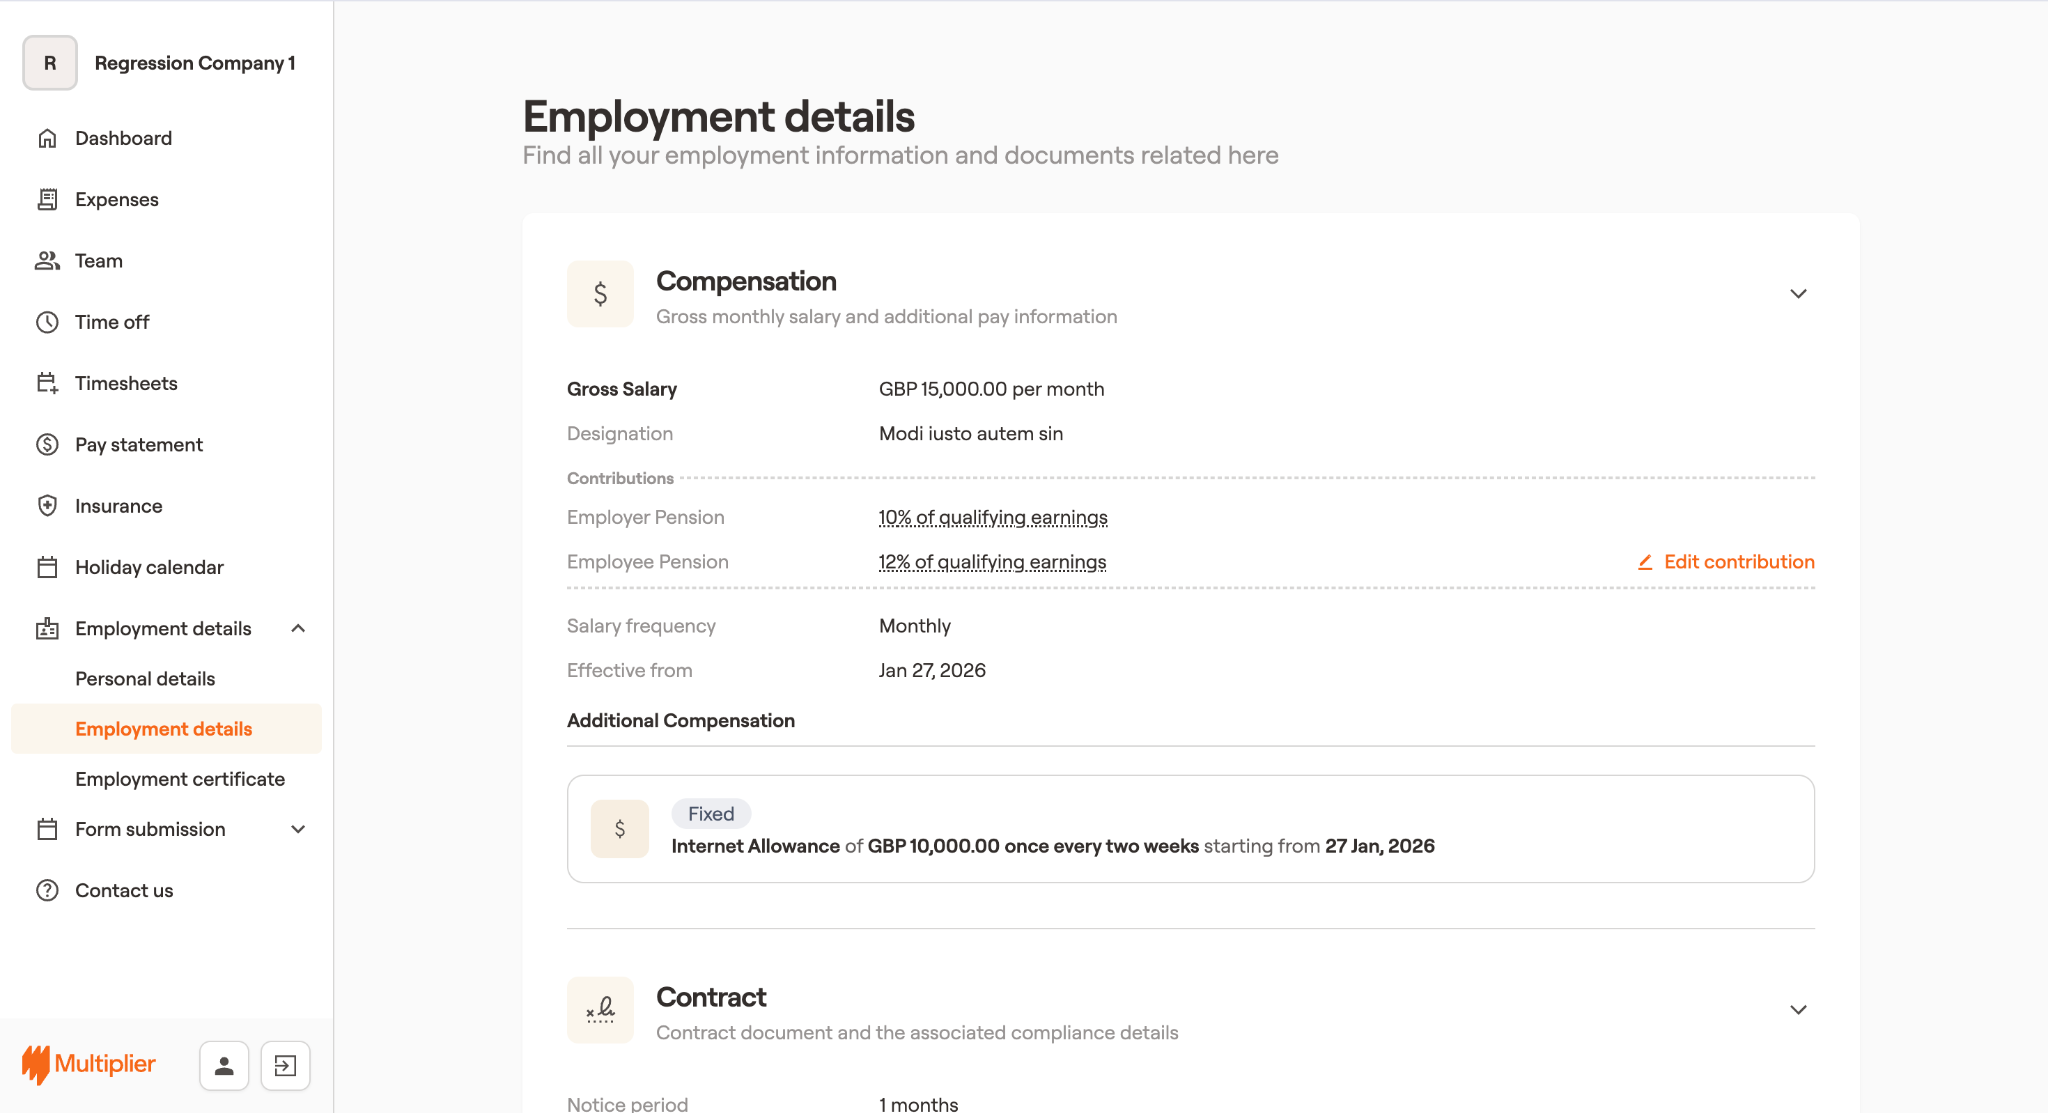Screen dimensions: 2048x1113
Task: Click the Expenses receipt icon
Action: (x=47, y=199)
